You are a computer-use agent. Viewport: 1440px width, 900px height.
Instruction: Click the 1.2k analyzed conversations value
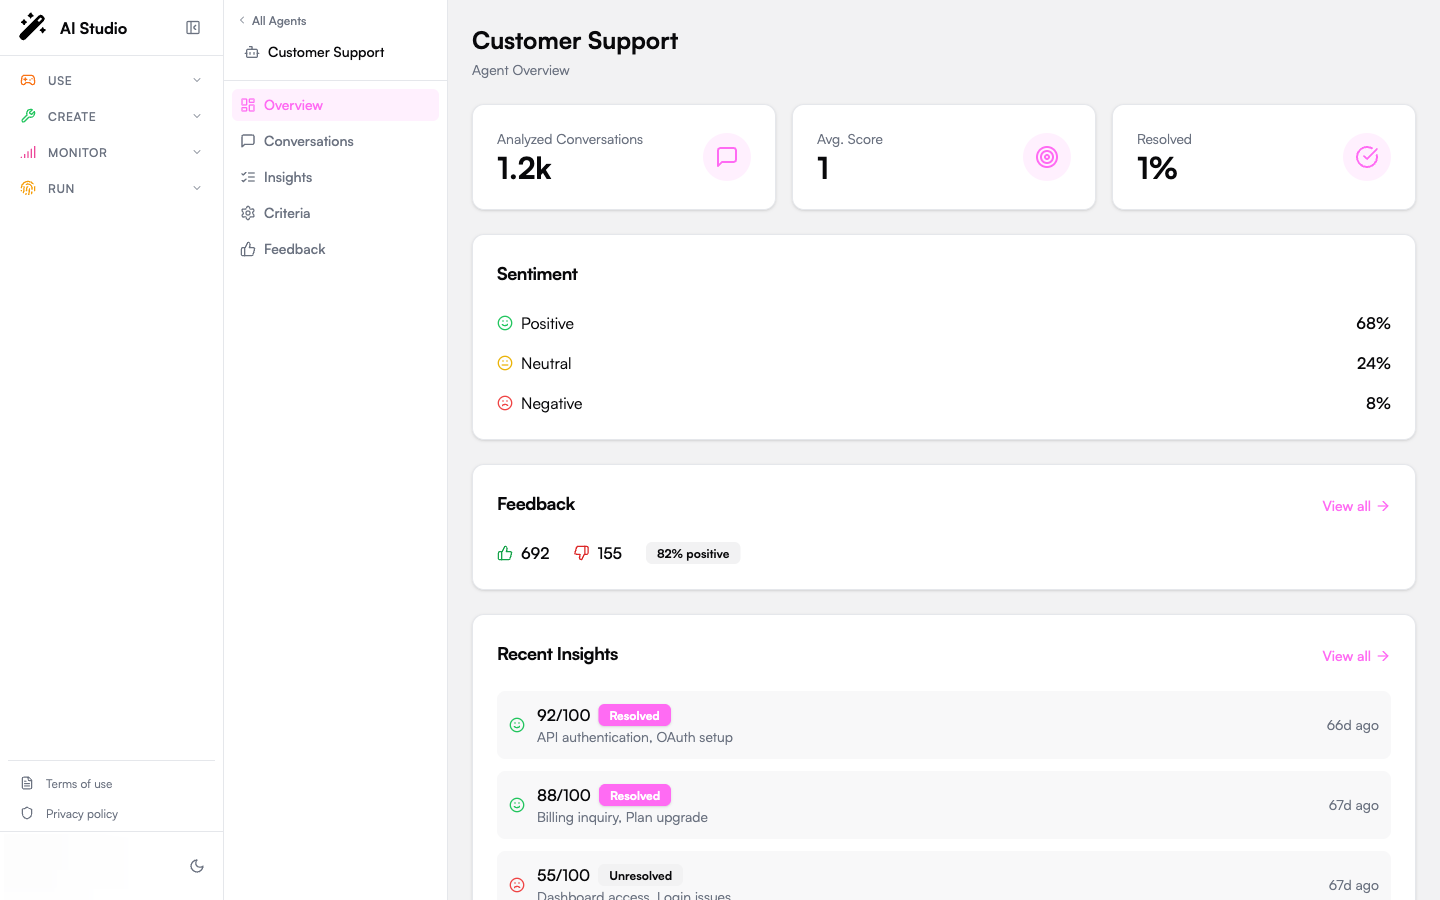pyautogui.click(x=524, y=168)
